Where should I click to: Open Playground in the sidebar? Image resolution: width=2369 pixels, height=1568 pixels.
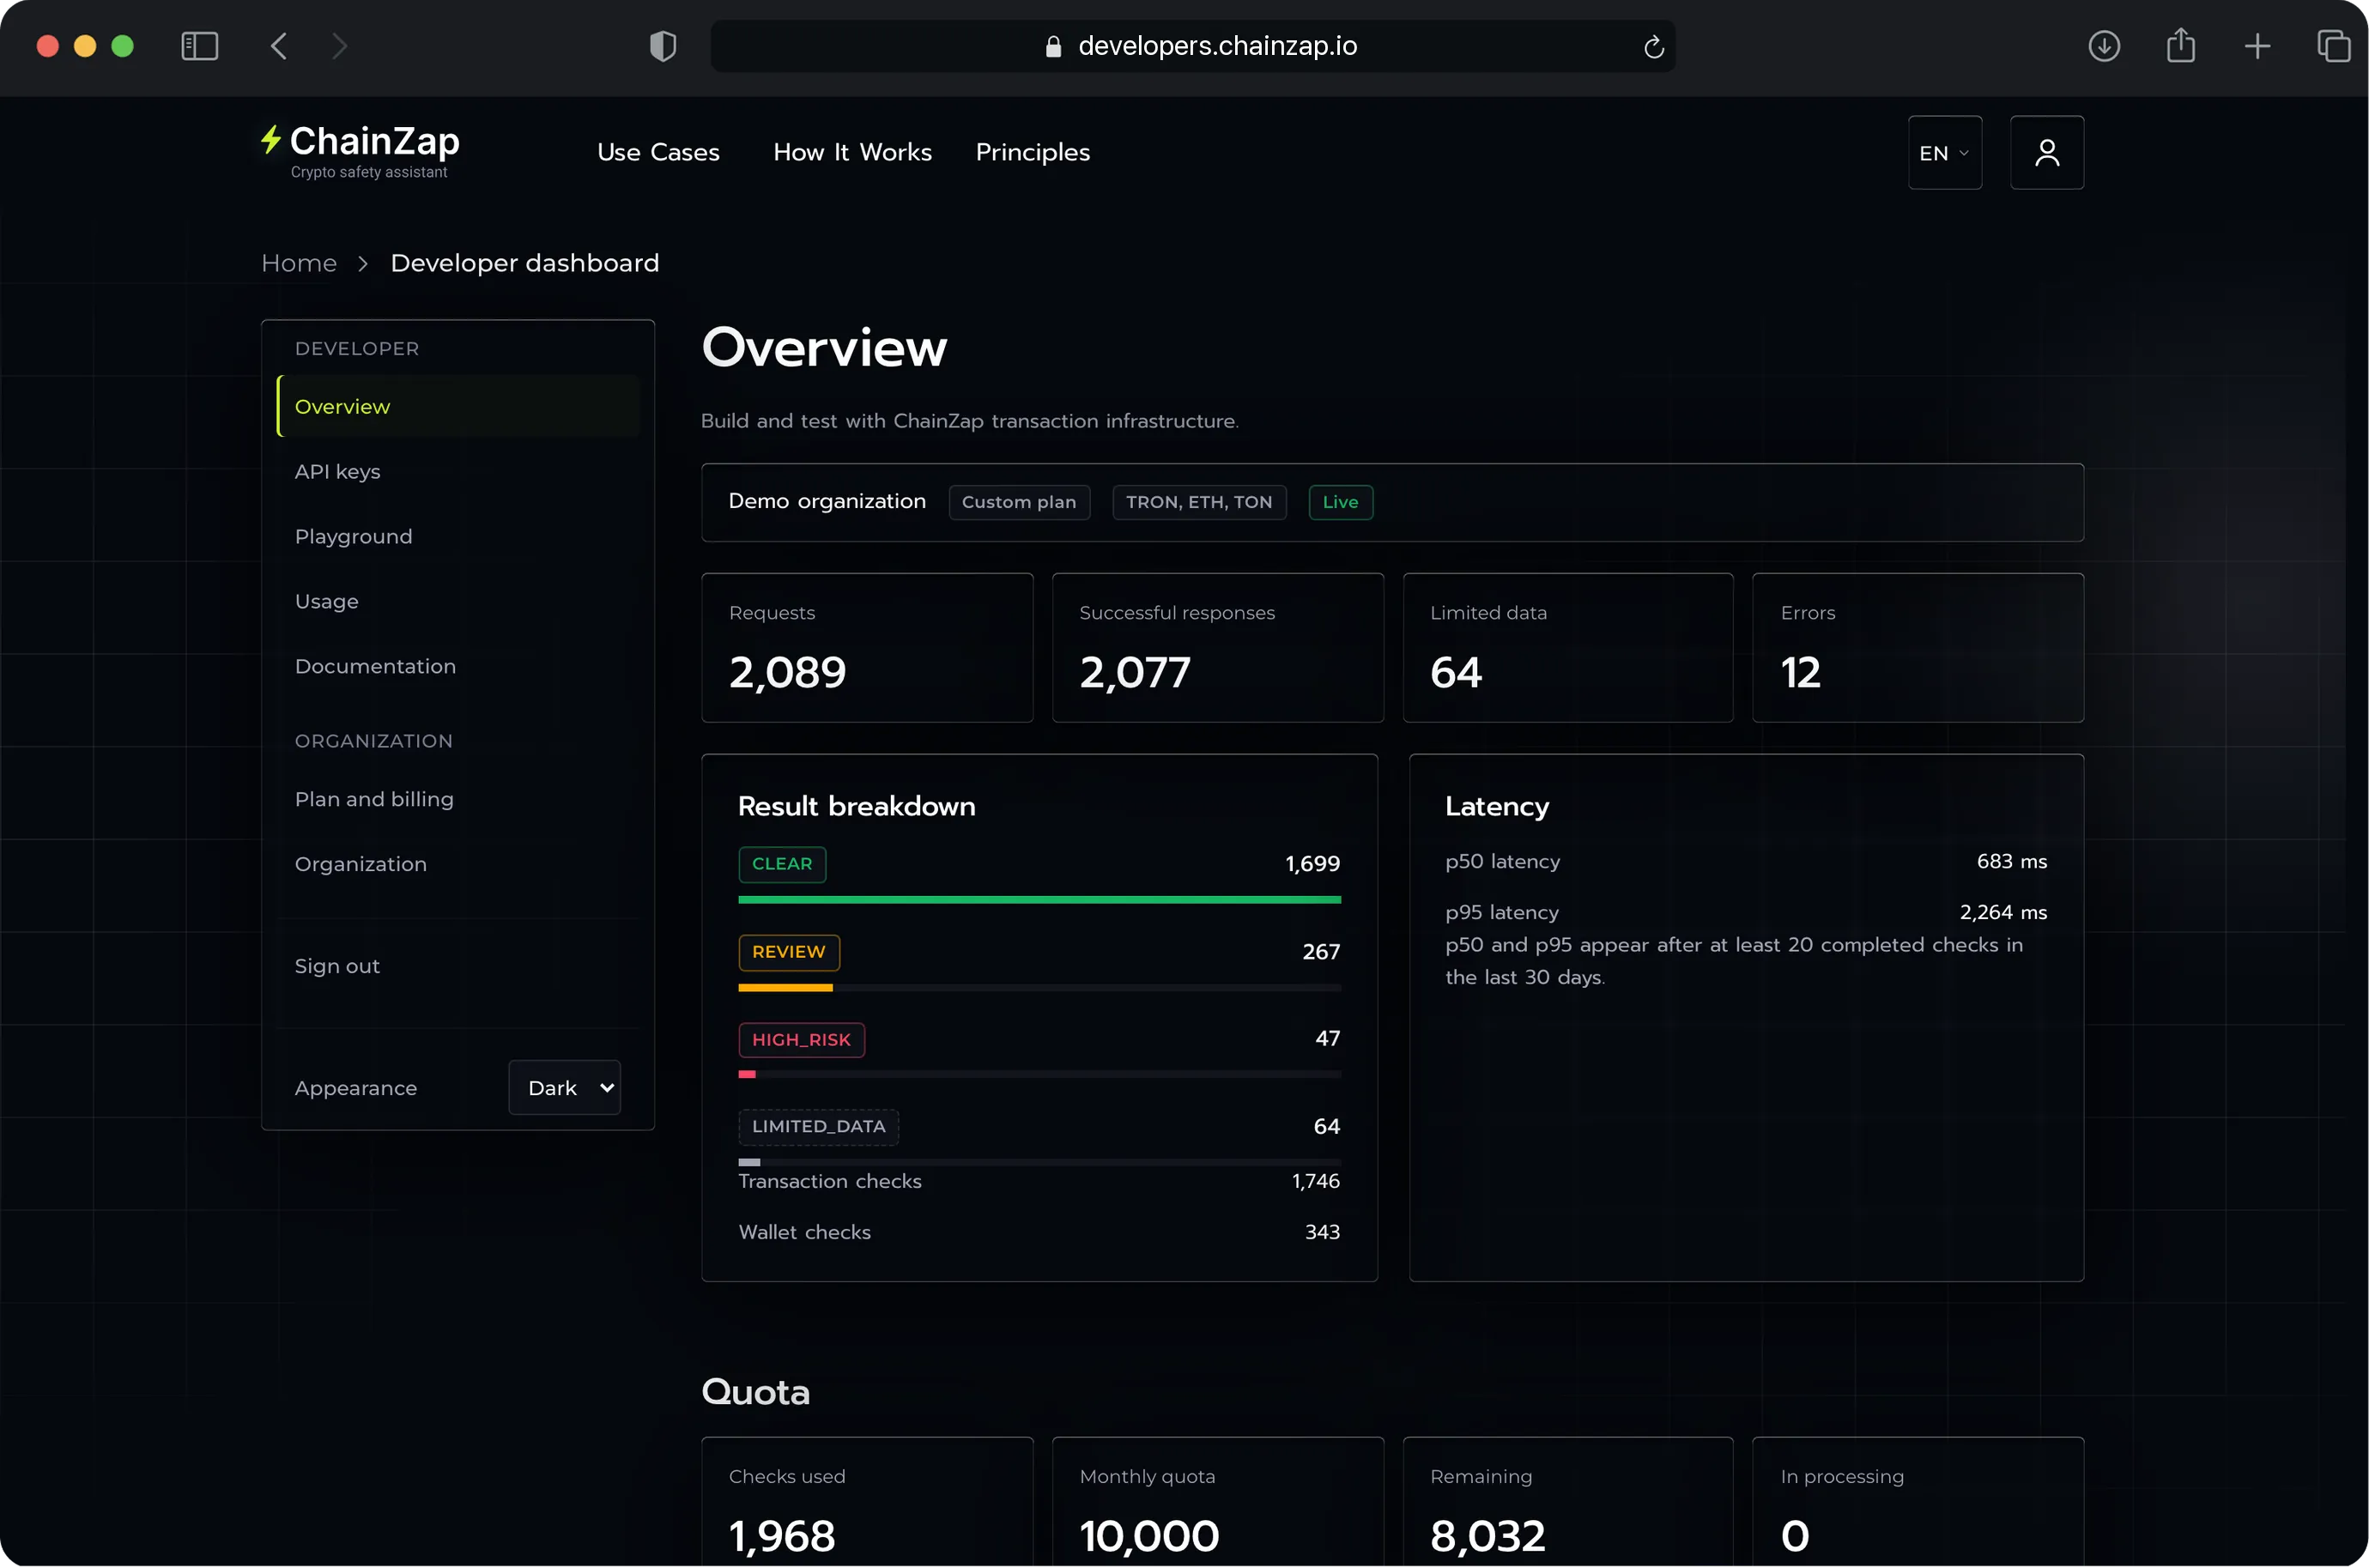[354, 536]
